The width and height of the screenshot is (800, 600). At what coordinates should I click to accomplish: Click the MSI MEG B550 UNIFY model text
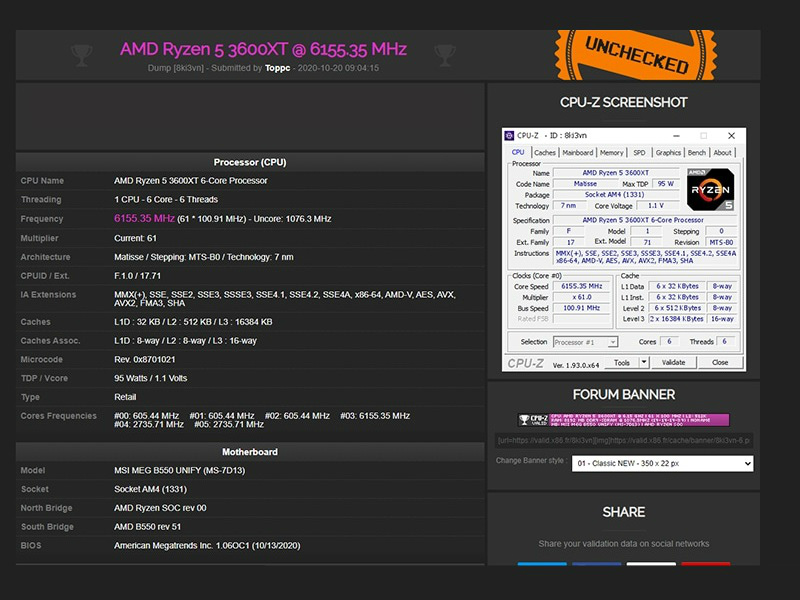click(x=180, y=470)
